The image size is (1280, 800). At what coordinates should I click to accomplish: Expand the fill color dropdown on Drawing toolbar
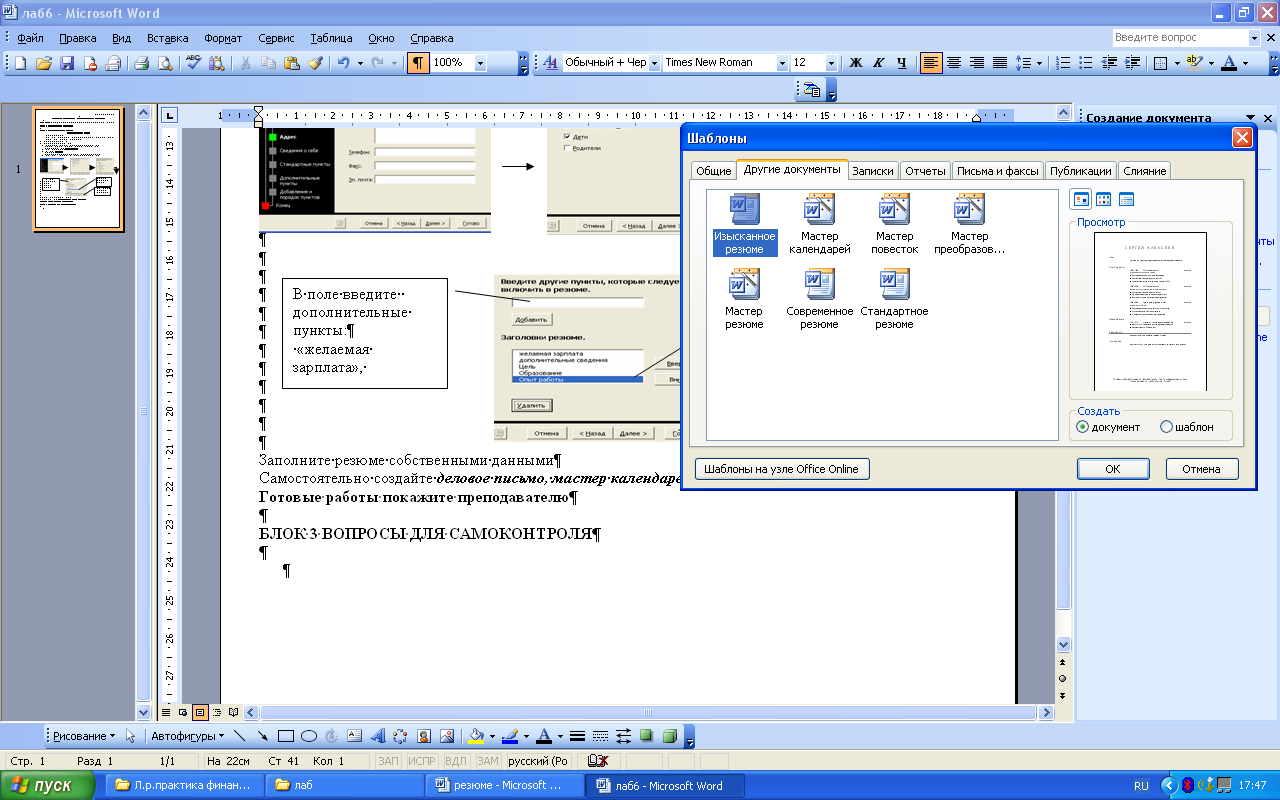[x=492, y=736]
